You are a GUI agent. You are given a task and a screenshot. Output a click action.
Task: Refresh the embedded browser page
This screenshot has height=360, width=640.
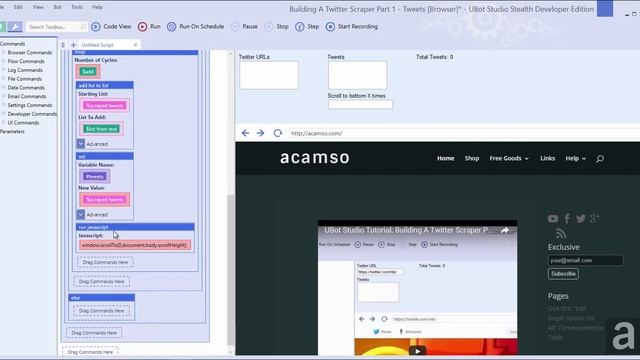[x=278, y=133]
